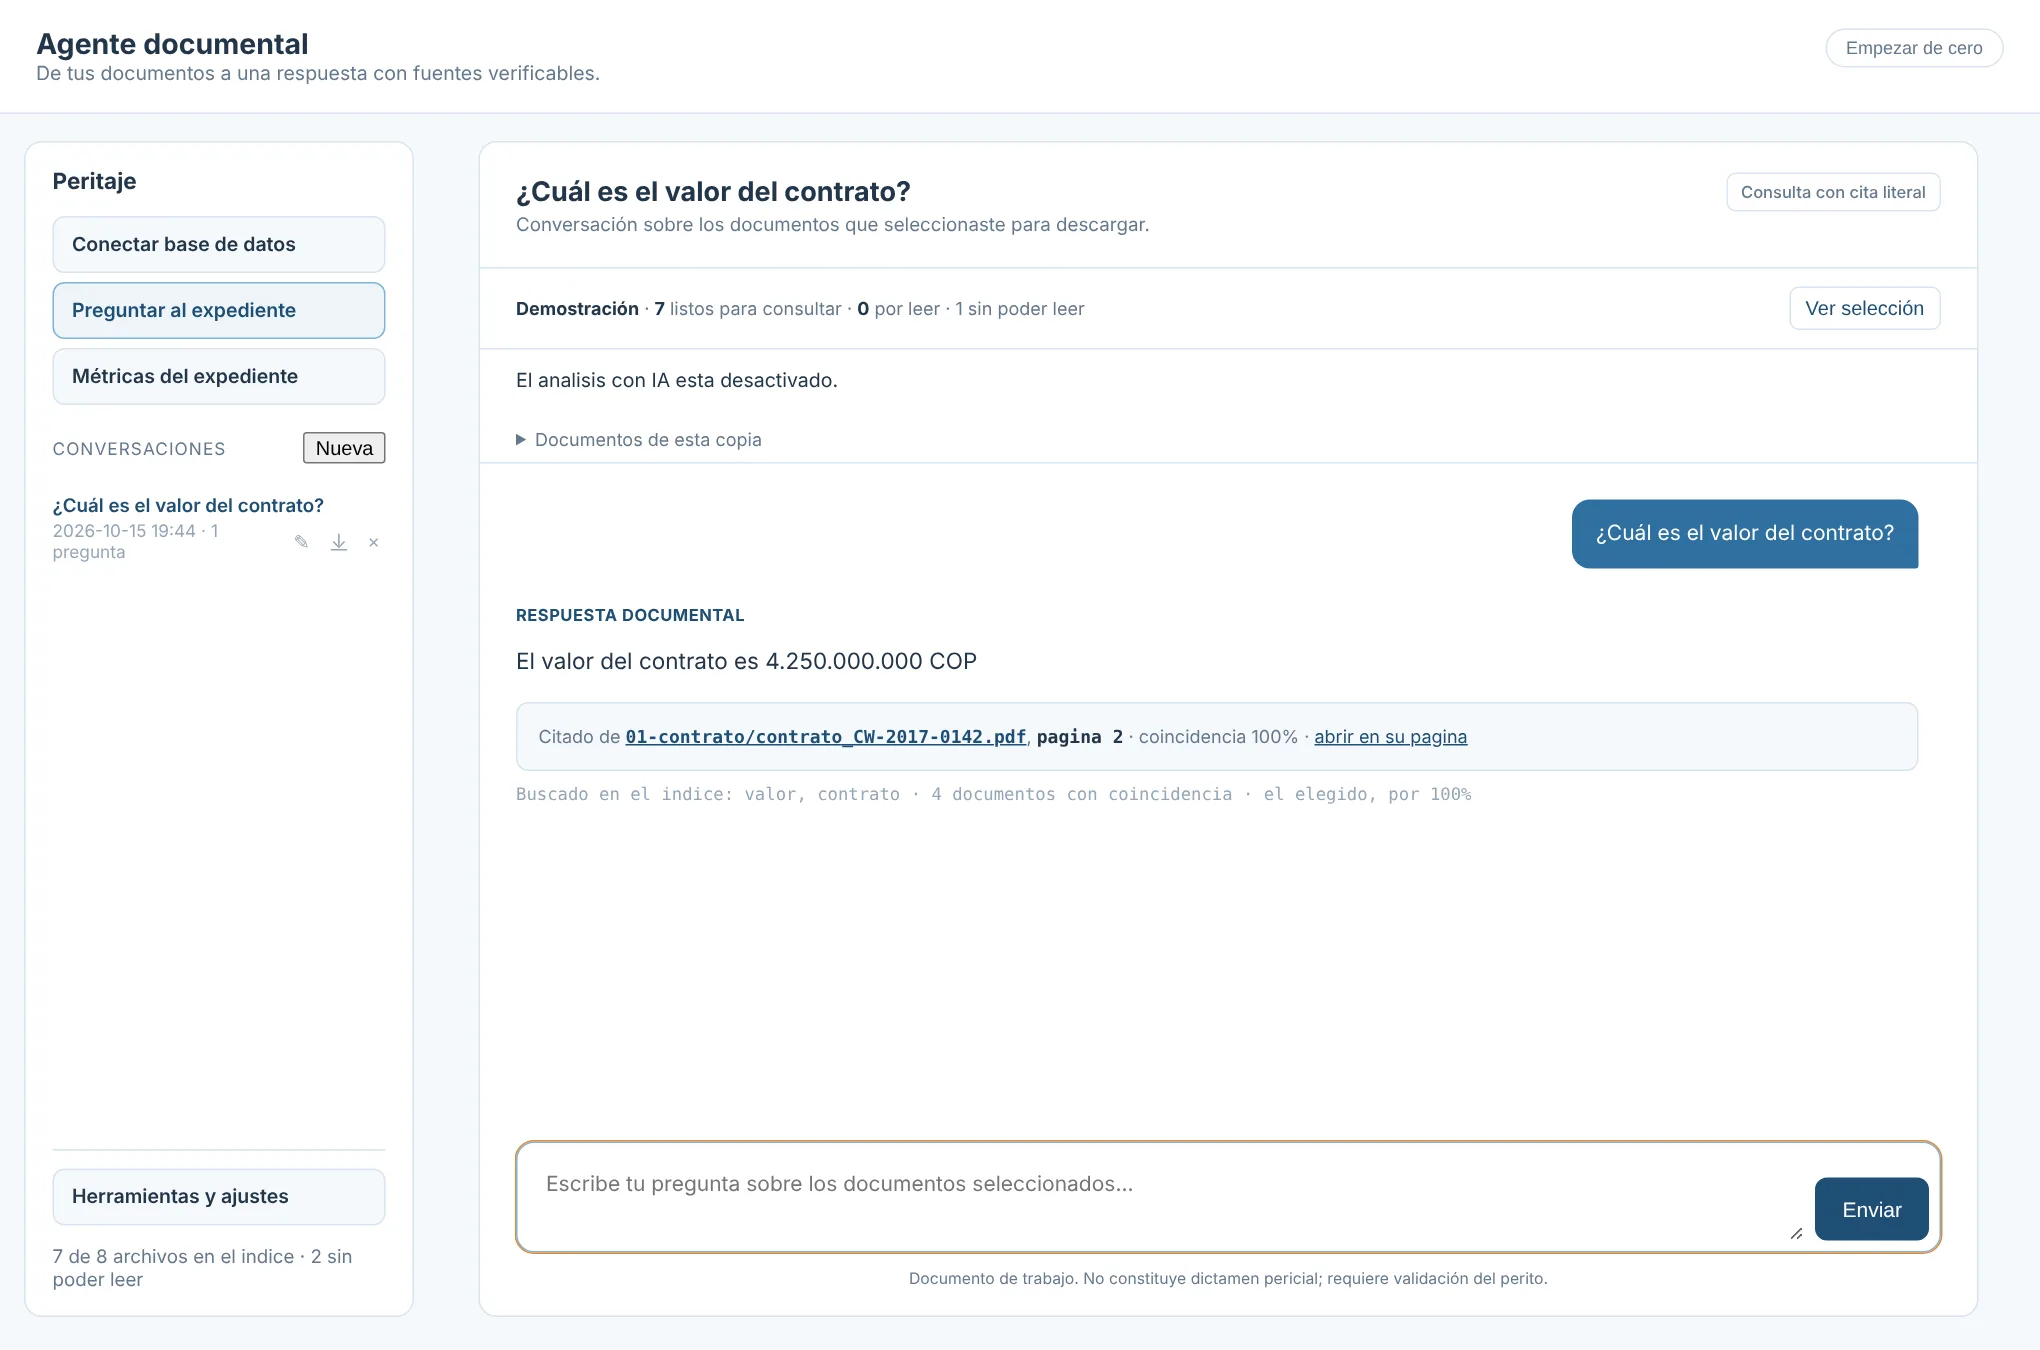The image size is (2040, 1350).
Task: Click 7 de 8 archivos en el indice status
Action: (202, 1268)
